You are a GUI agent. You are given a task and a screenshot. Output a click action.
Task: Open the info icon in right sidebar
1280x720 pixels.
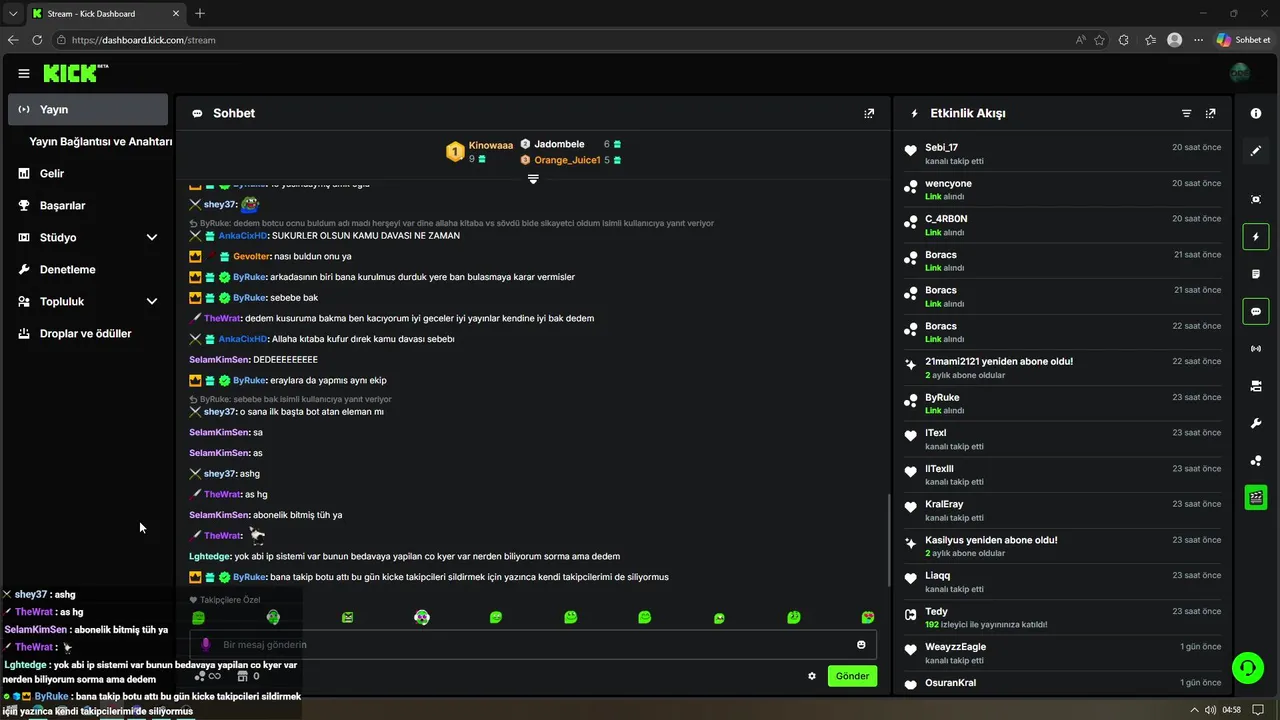pos(1256,113)
